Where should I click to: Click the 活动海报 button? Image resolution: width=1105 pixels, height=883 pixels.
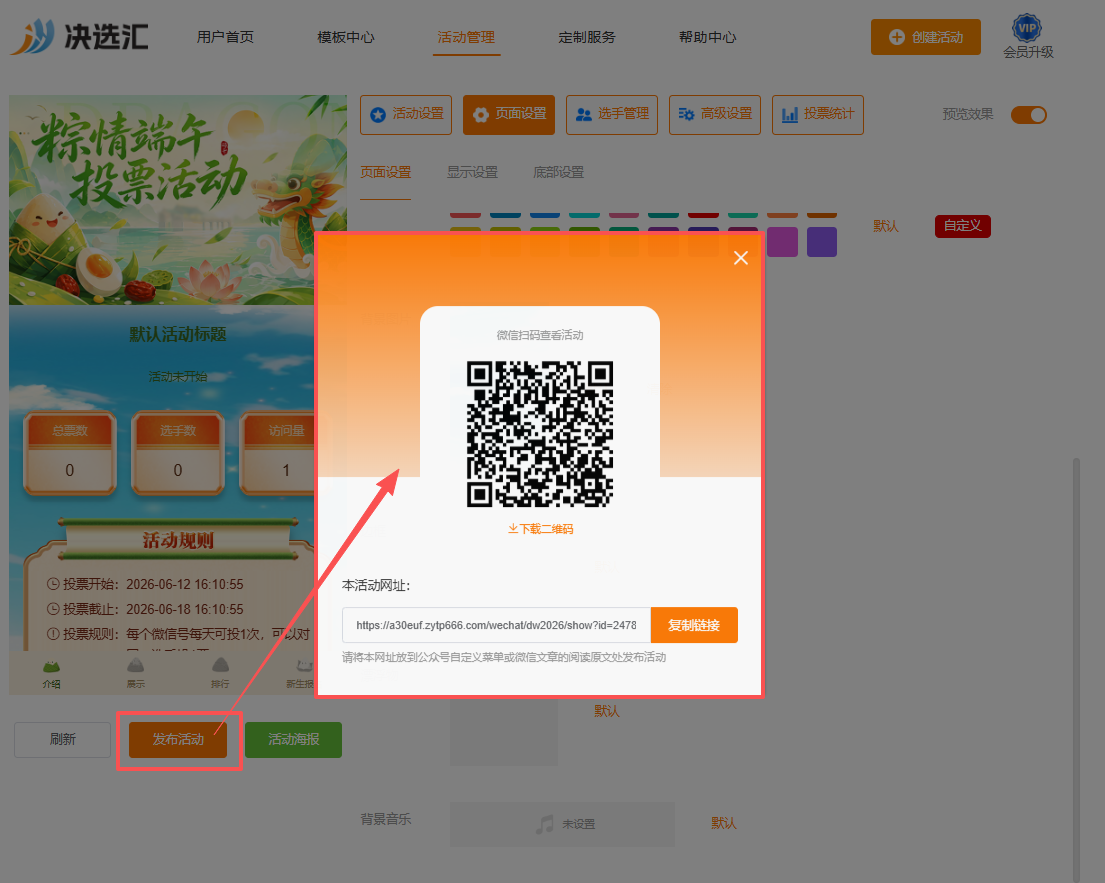(294, 739)
